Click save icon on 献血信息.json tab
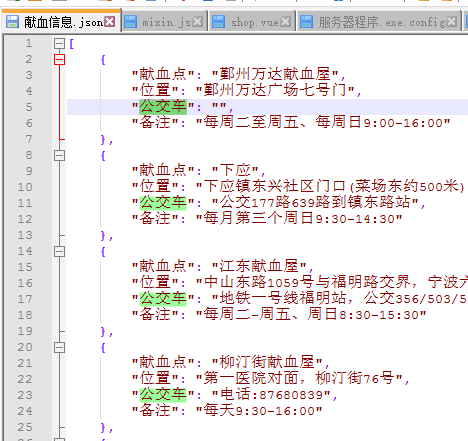 pos(13,22)
